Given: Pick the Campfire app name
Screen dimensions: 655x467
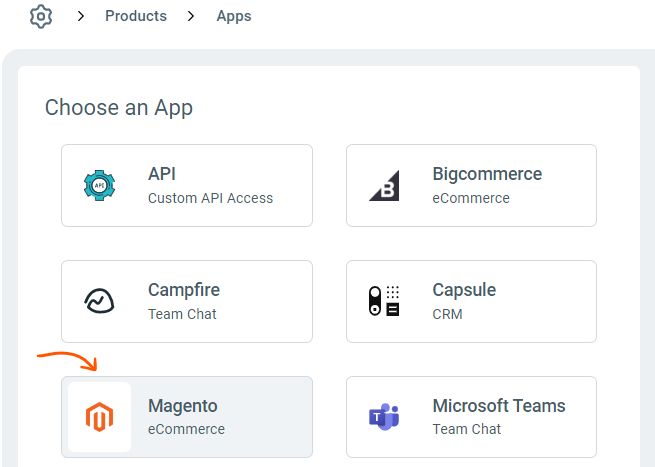Looking at the screenshot, I should point(184,290).
